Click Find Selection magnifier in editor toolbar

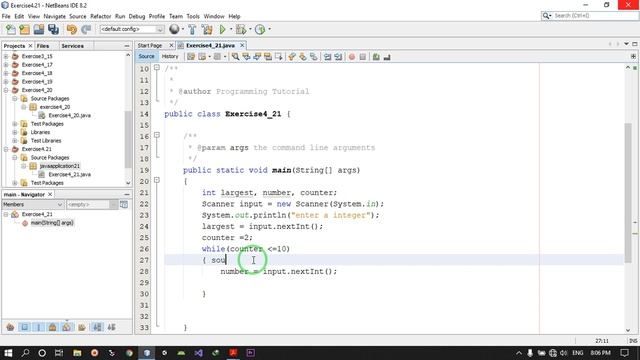point(236,57)
